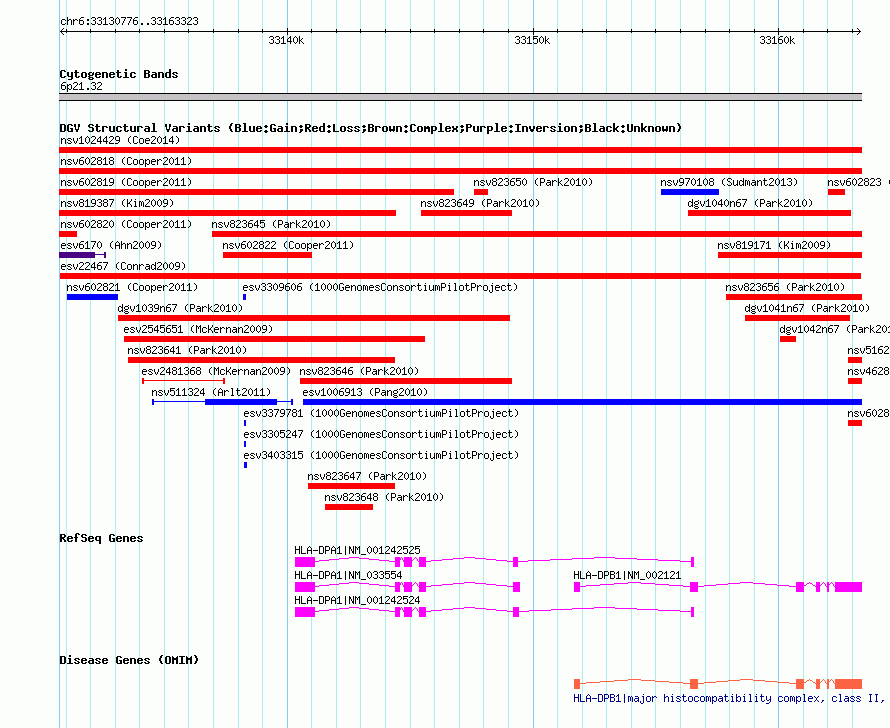890x728 pixels.
Task: Select the esv3403315 variant label
Action: [x=381, y=455]
